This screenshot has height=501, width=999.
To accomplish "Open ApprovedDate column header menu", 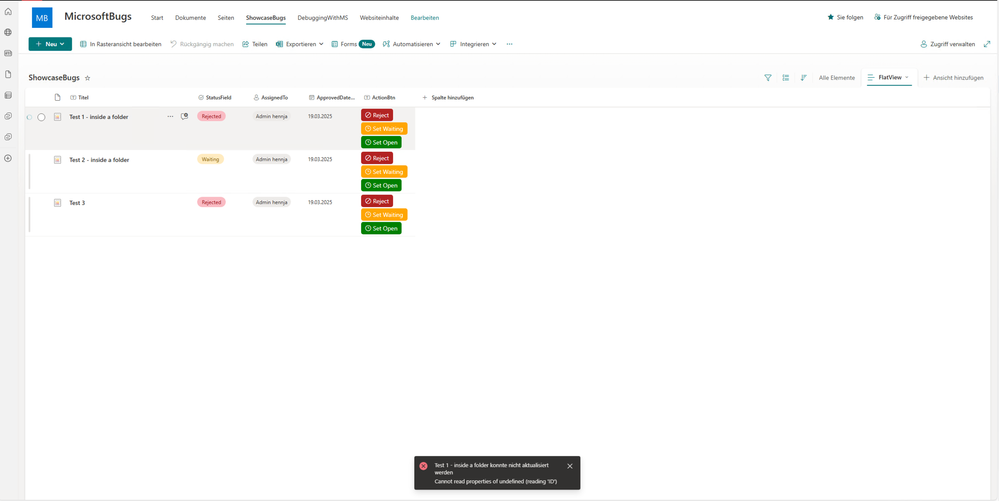I will [x=332, y=98].
